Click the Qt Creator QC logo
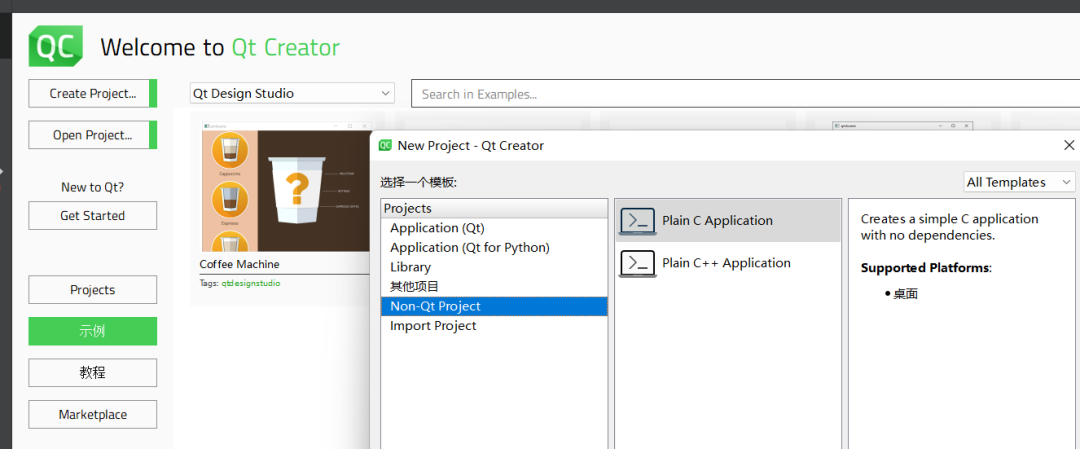The height and width of the screenshot is (449, 1080). point(56,46)
